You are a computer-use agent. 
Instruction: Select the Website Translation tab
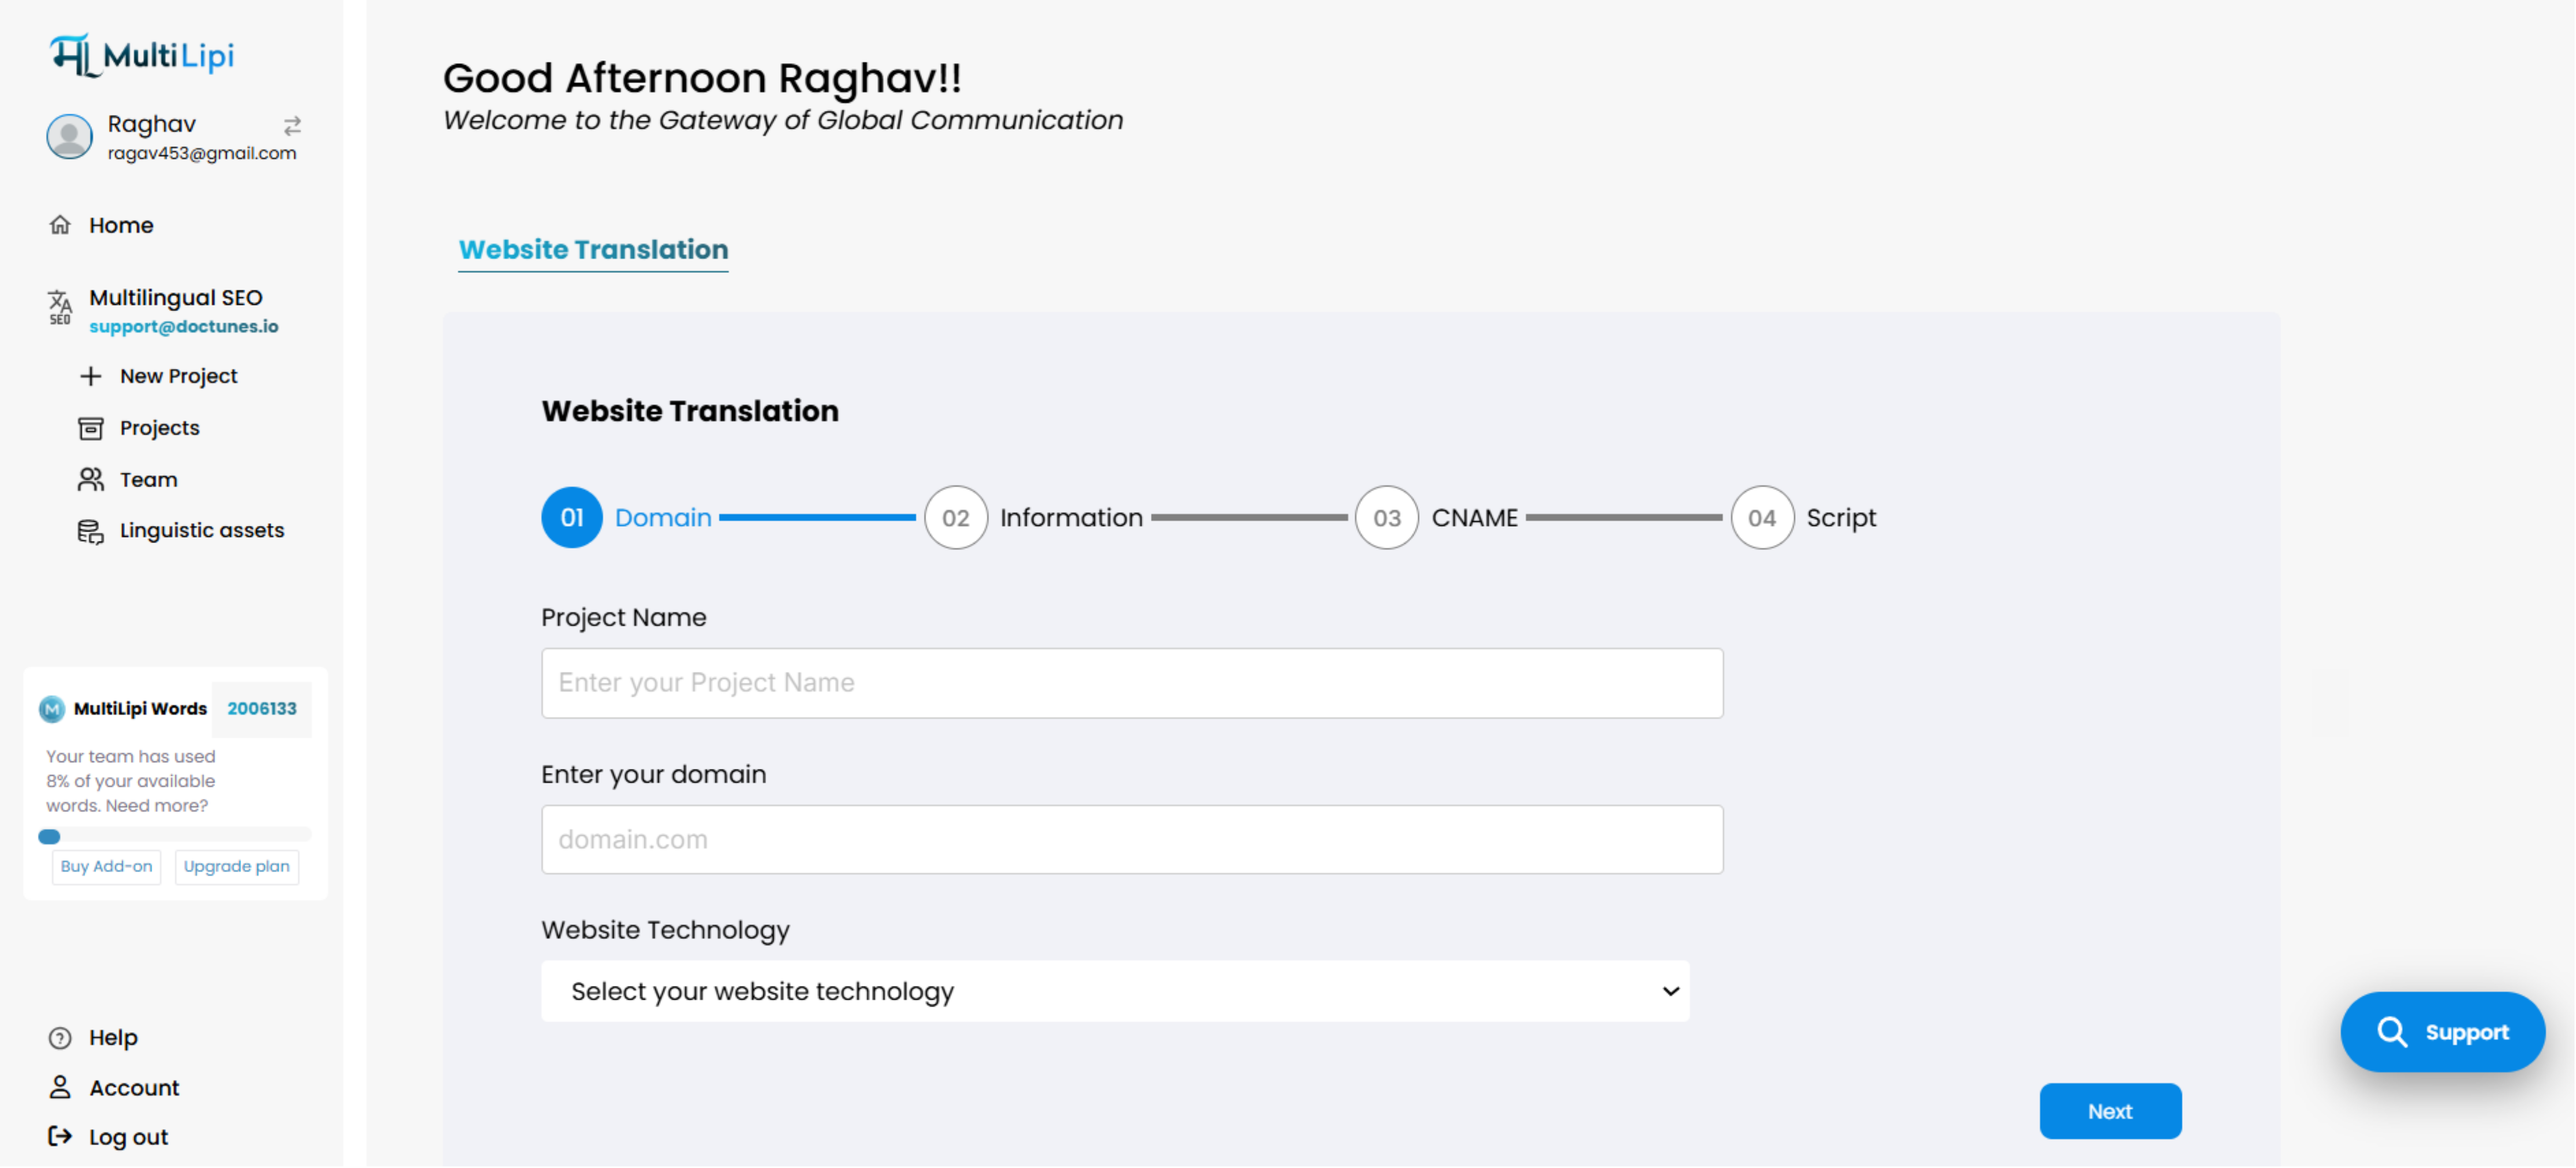593,250
